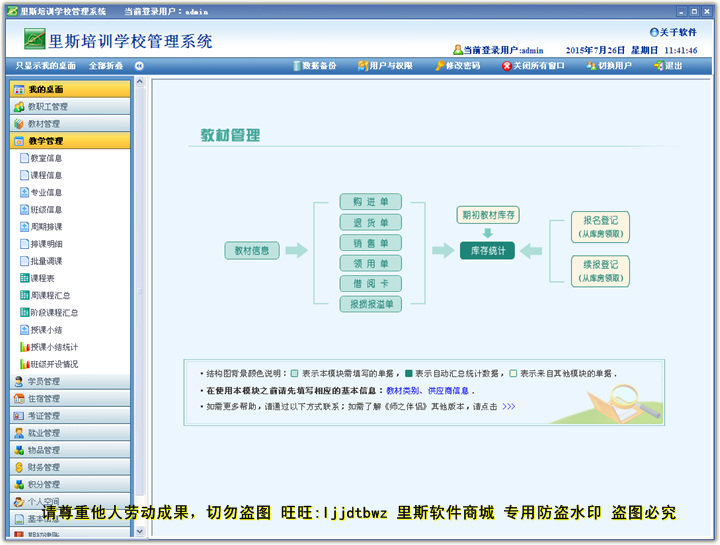Open 授课小结 in the tree
This screenshot has height=545, width=720.
pos(41,330)
